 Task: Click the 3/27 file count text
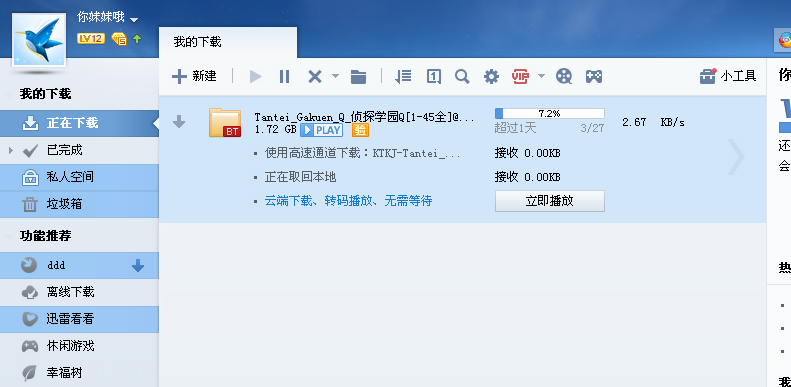(592, 128)
